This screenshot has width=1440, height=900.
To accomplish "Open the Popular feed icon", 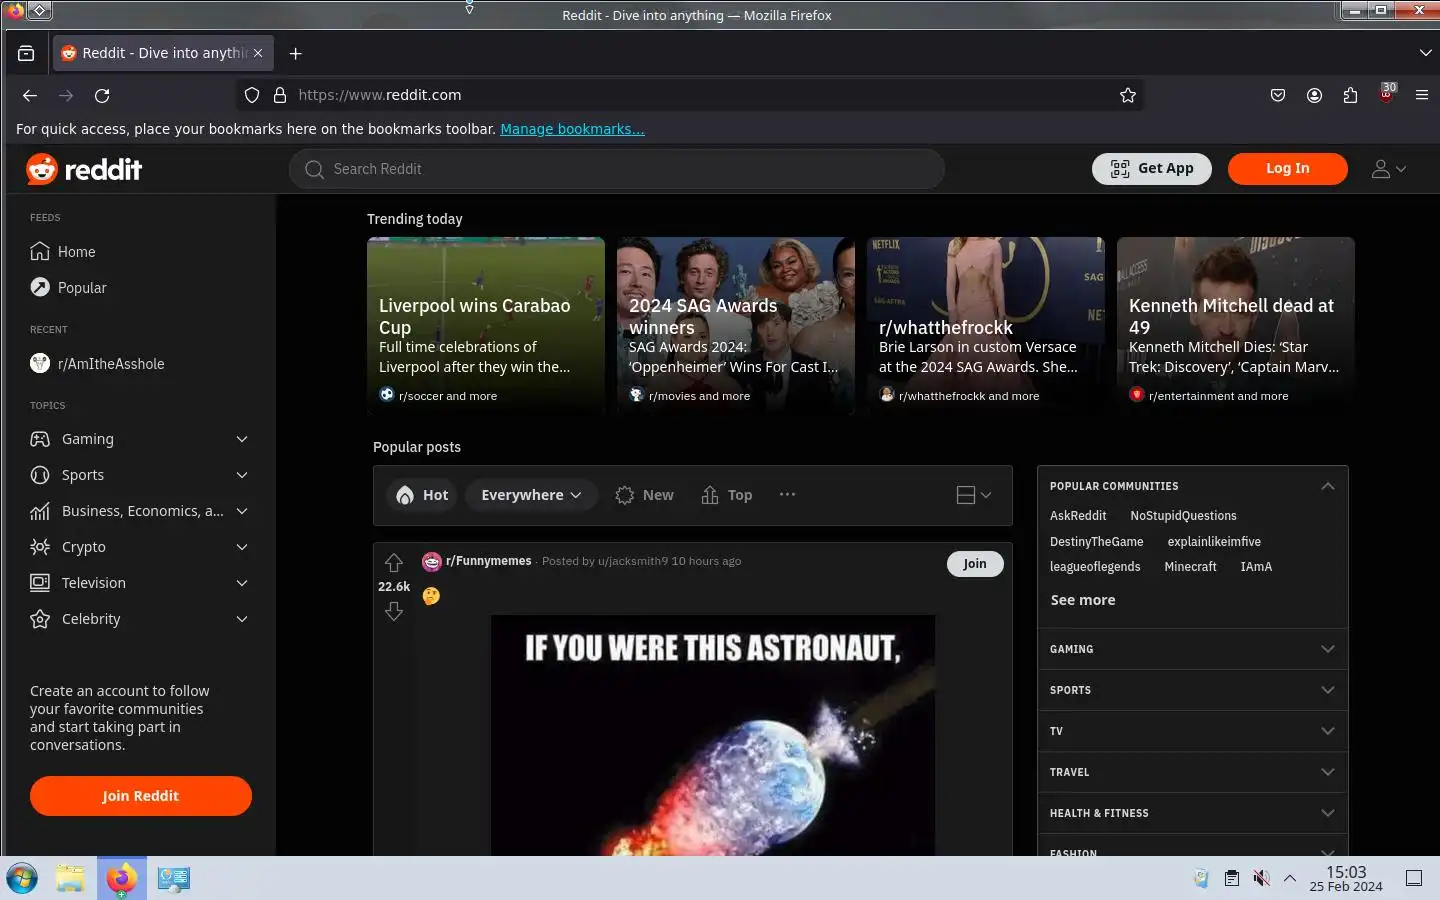I will click(x=40, y=287).
